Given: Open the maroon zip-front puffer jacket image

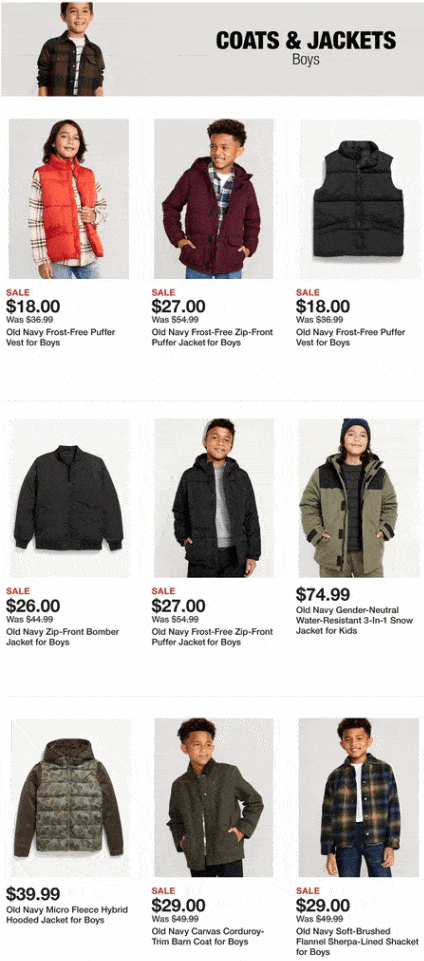Looking at the screenshot, I should (x=214, y=199).
